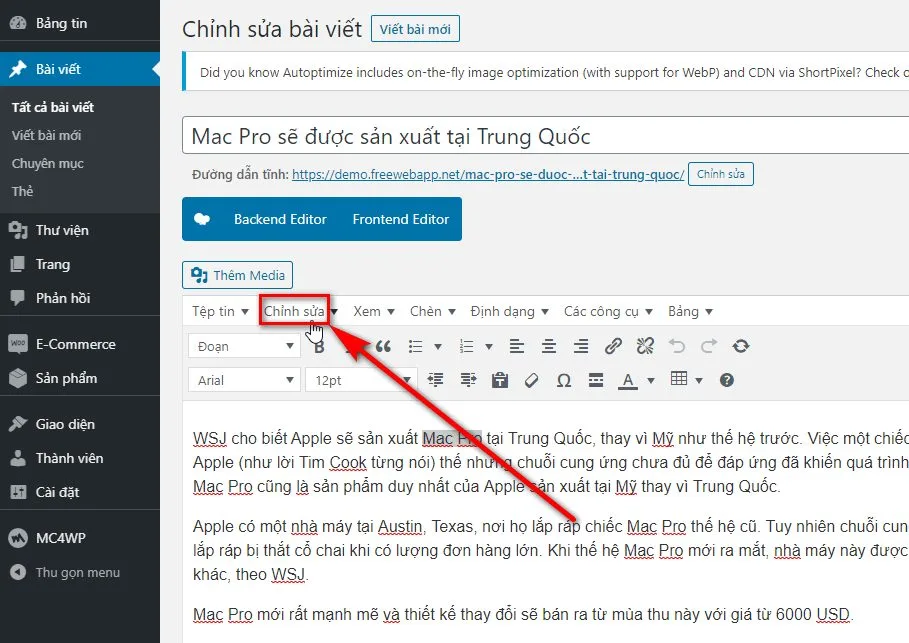The image size is (909, 643).
Task: Open the 12pt font size dropdown
Action: click(361, 380)
